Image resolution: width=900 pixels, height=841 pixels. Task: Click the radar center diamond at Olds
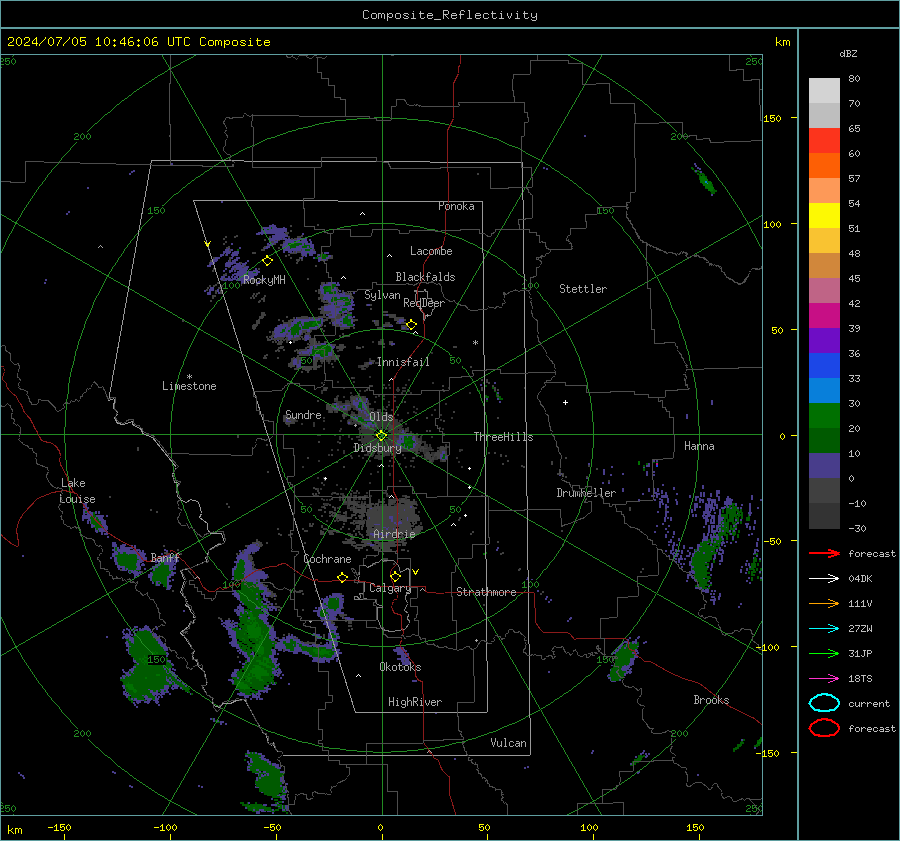click(381, 436)
